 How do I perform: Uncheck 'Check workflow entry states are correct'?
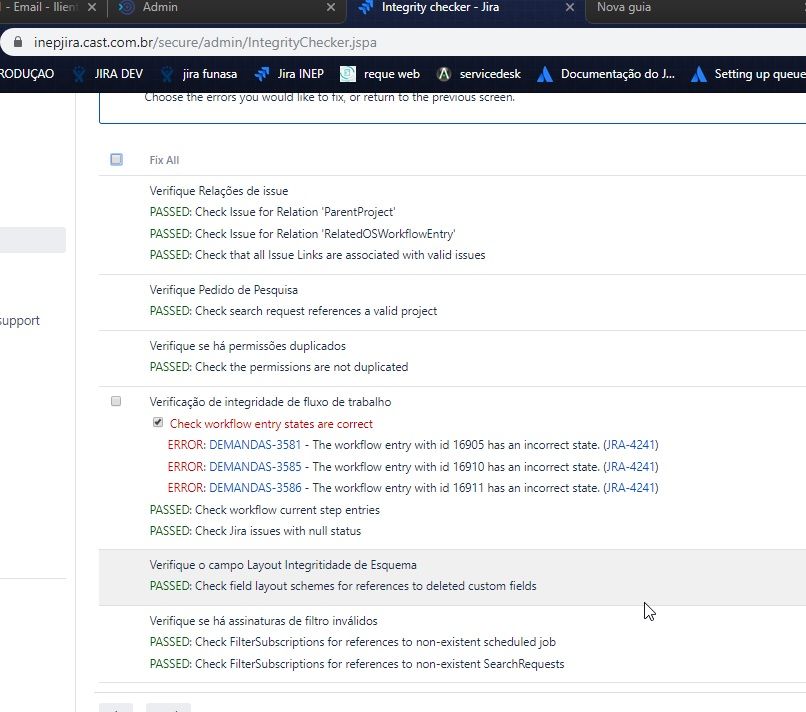click(x=158, y=422)
